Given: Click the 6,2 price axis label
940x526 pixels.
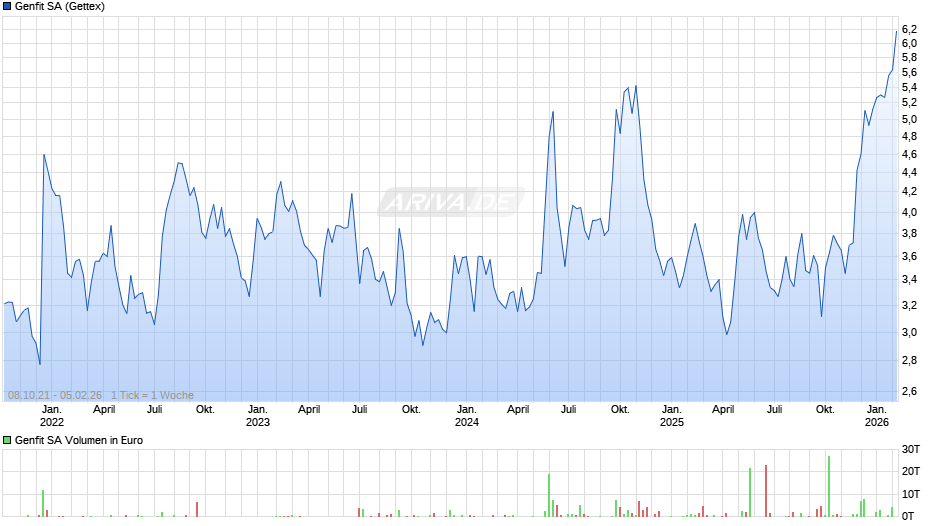Looking at the screenshot, I should coord(909,29).
